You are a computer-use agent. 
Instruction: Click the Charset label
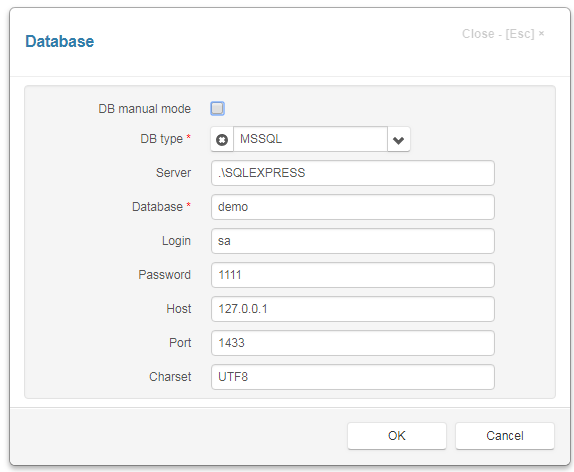tap(170, 377)
